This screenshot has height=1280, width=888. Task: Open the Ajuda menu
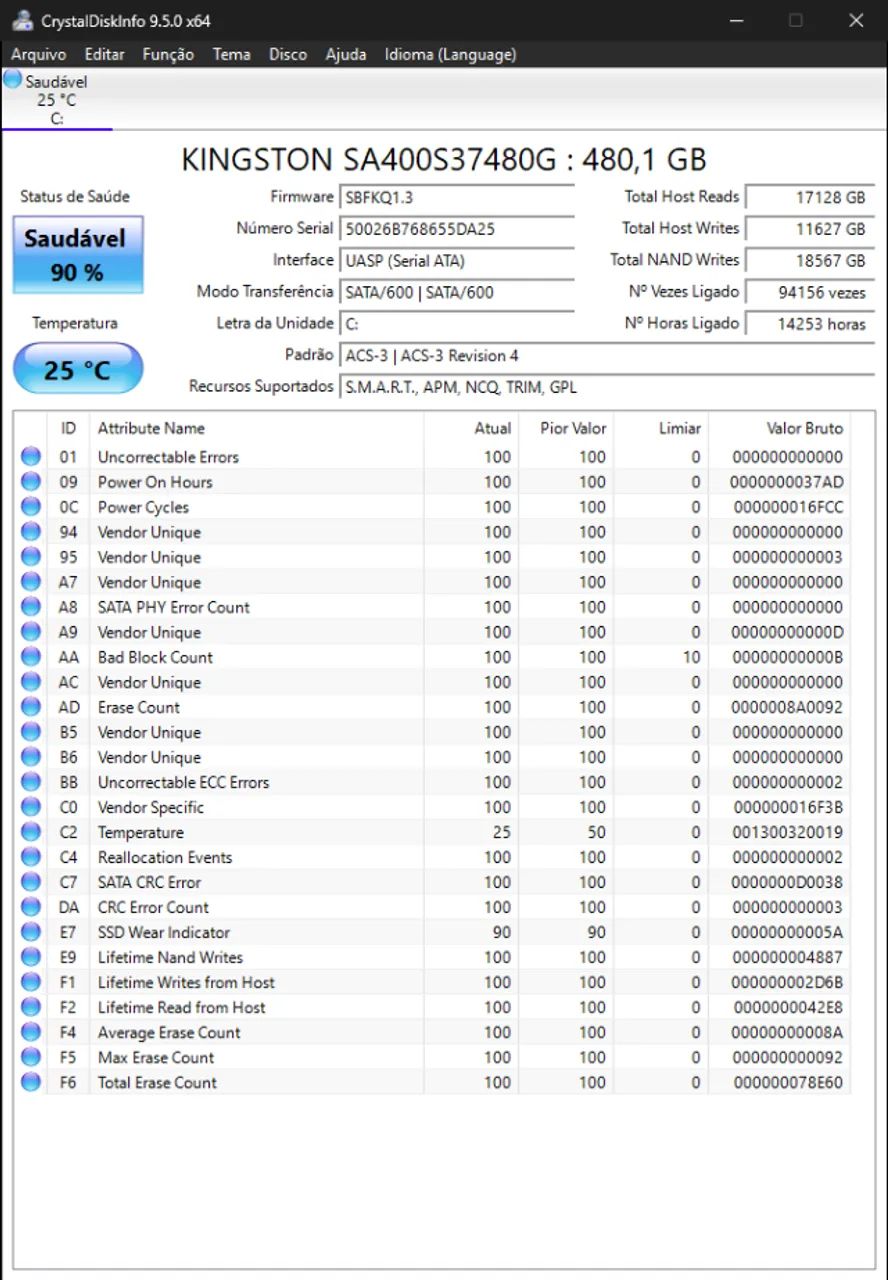346,54
